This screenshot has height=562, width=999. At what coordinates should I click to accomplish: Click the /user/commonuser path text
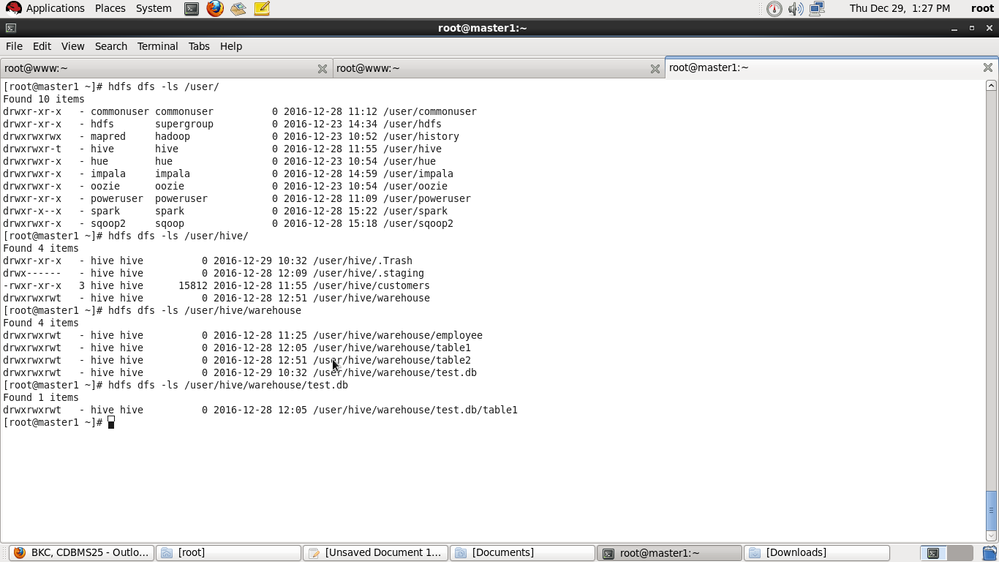point(429,112)
